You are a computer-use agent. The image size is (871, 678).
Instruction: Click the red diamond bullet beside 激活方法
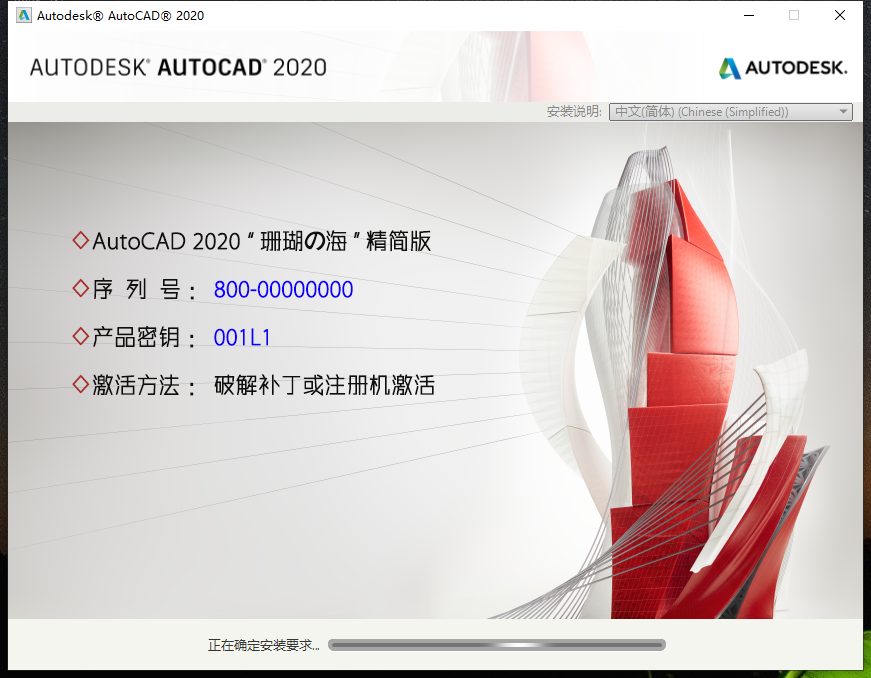81,384
